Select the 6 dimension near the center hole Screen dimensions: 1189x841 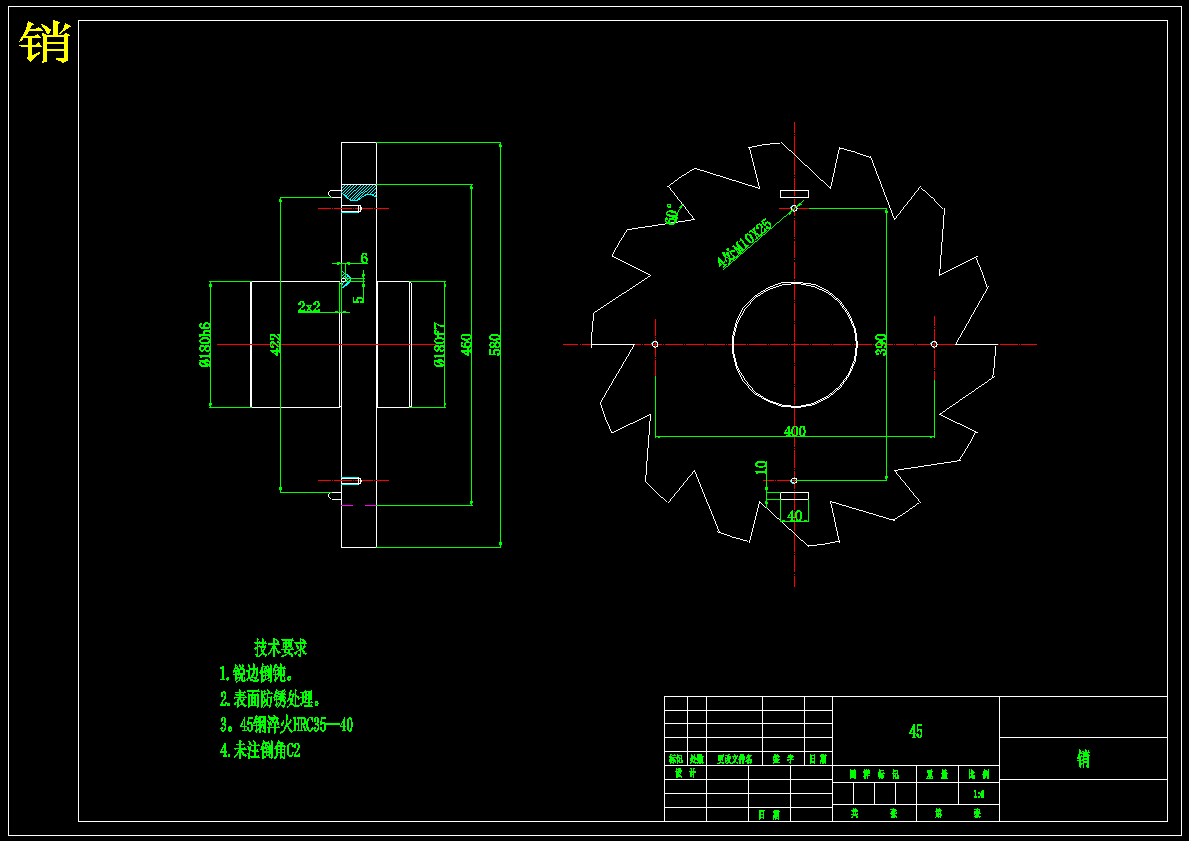364,259
